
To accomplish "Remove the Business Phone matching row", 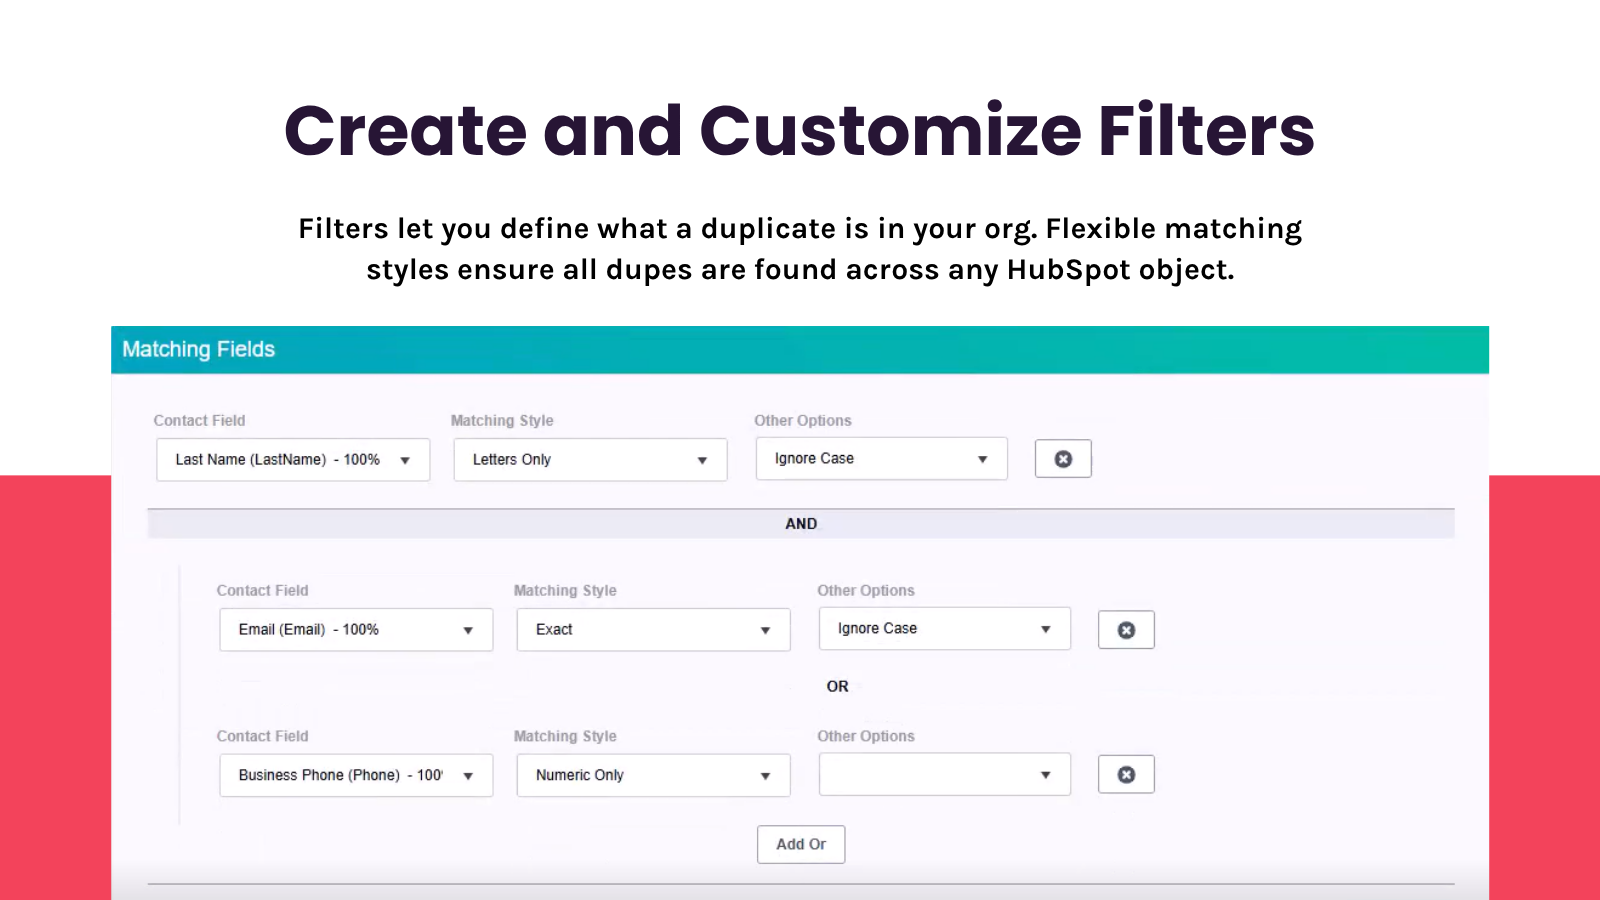I will [1126, 775].
